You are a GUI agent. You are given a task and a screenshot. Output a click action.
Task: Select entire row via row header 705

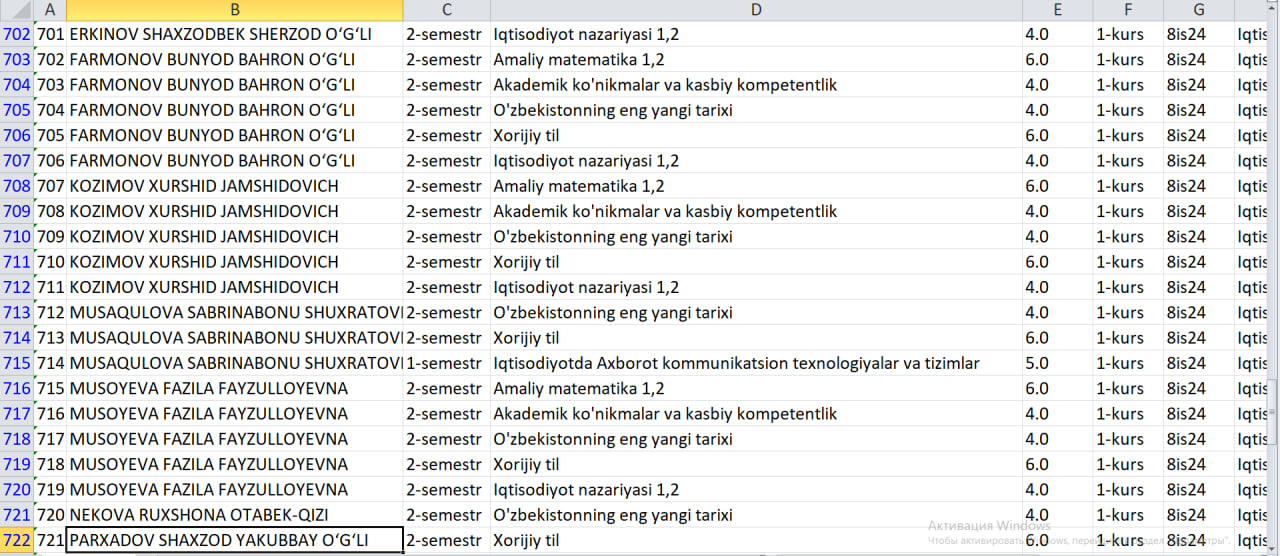(x=17, y=110)
